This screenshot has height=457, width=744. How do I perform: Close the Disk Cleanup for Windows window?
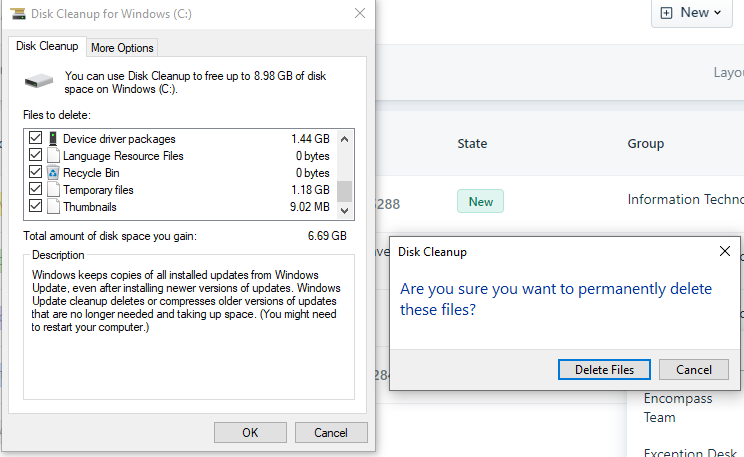pos(360,13)
